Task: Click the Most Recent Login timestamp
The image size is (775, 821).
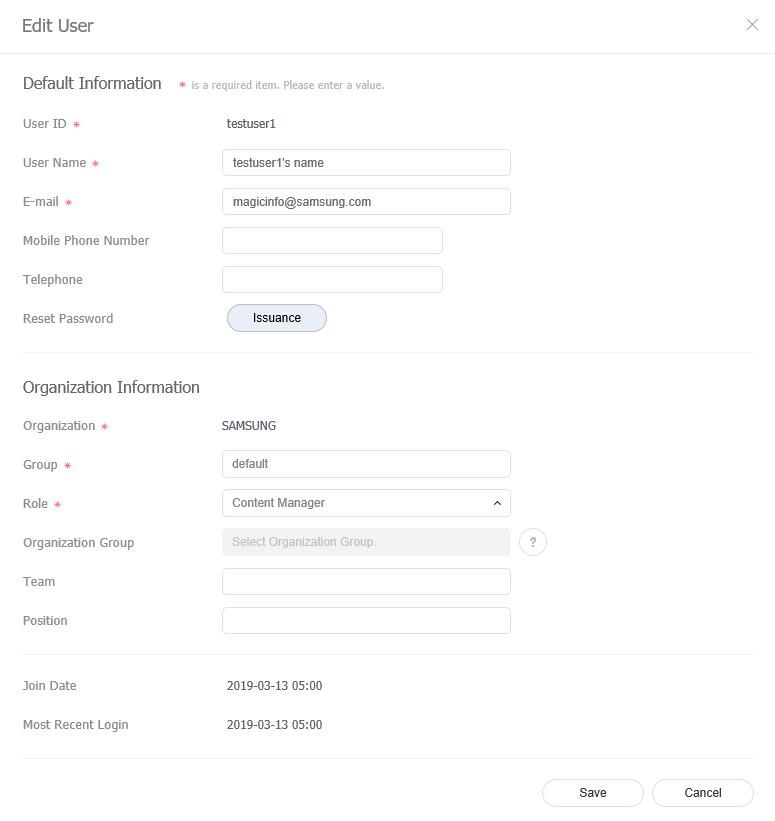Action: coord(274,724)
